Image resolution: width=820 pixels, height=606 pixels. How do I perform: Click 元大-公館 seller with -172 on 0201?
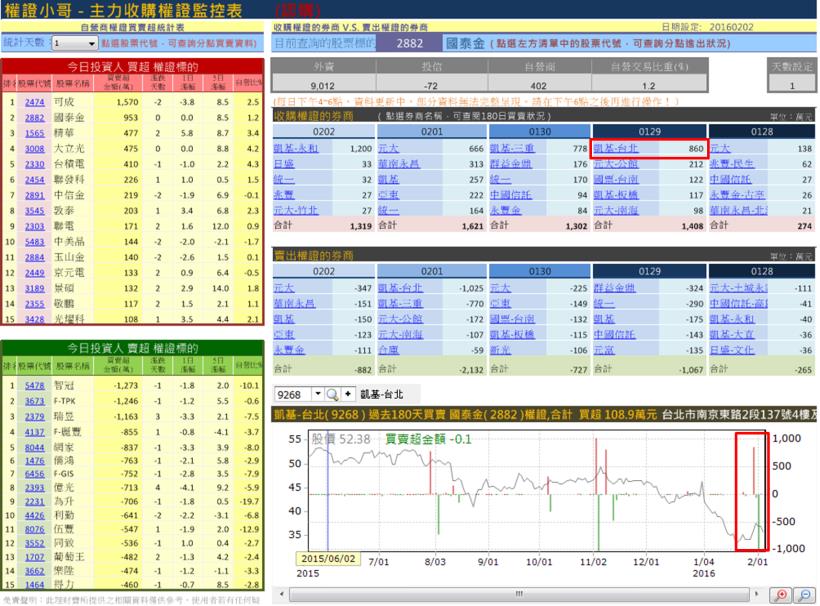click(x=400, y=319)
